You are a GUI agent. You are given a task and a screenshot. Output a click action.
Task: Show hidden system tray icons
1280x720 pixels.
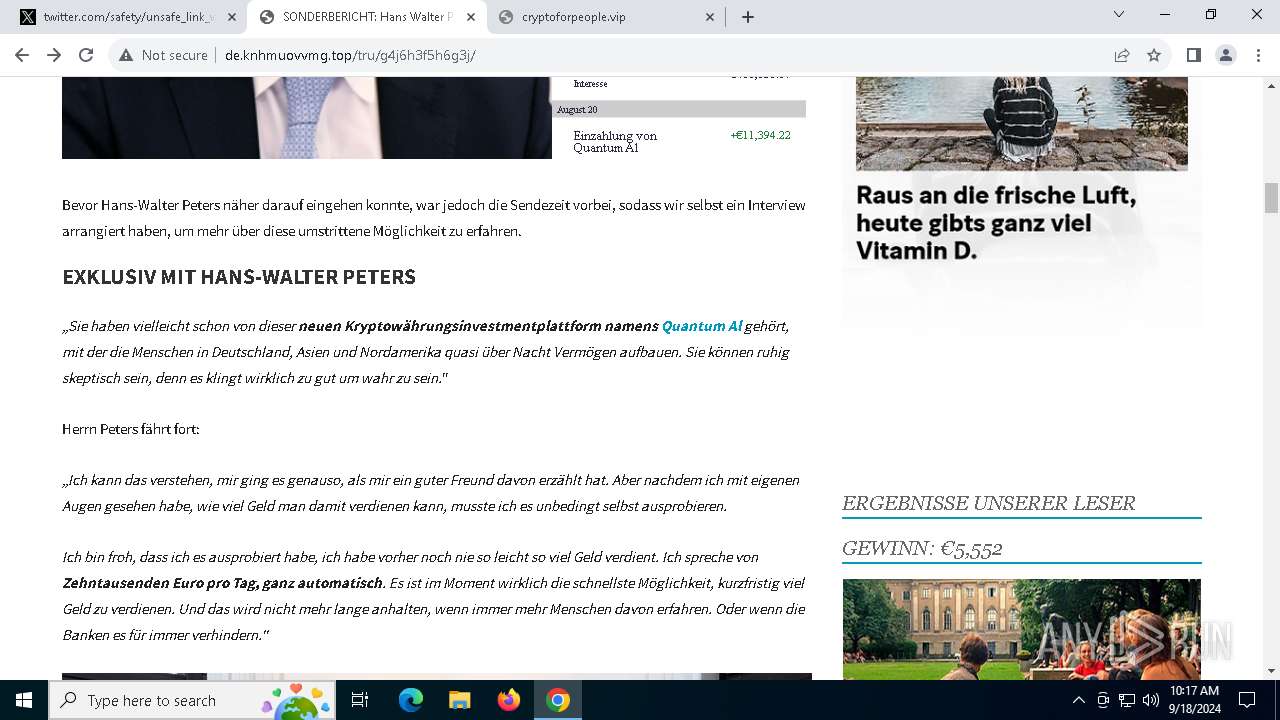tap(1078, 700)
